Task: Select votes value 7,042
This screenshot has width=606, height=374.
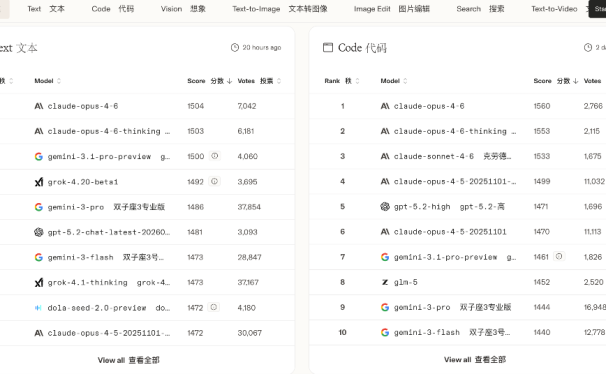Action: (x=247, y=106)
